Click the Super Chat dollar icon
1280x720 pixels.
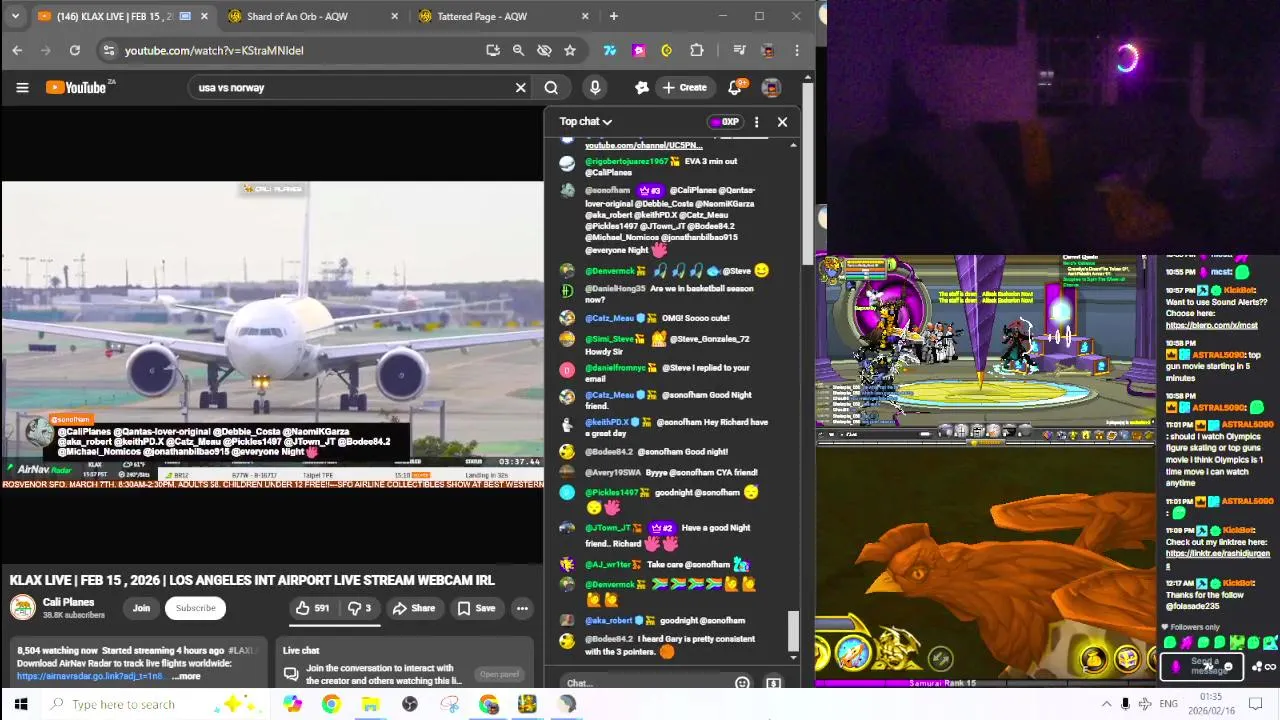pyautogui.click(x=773, y=683)
